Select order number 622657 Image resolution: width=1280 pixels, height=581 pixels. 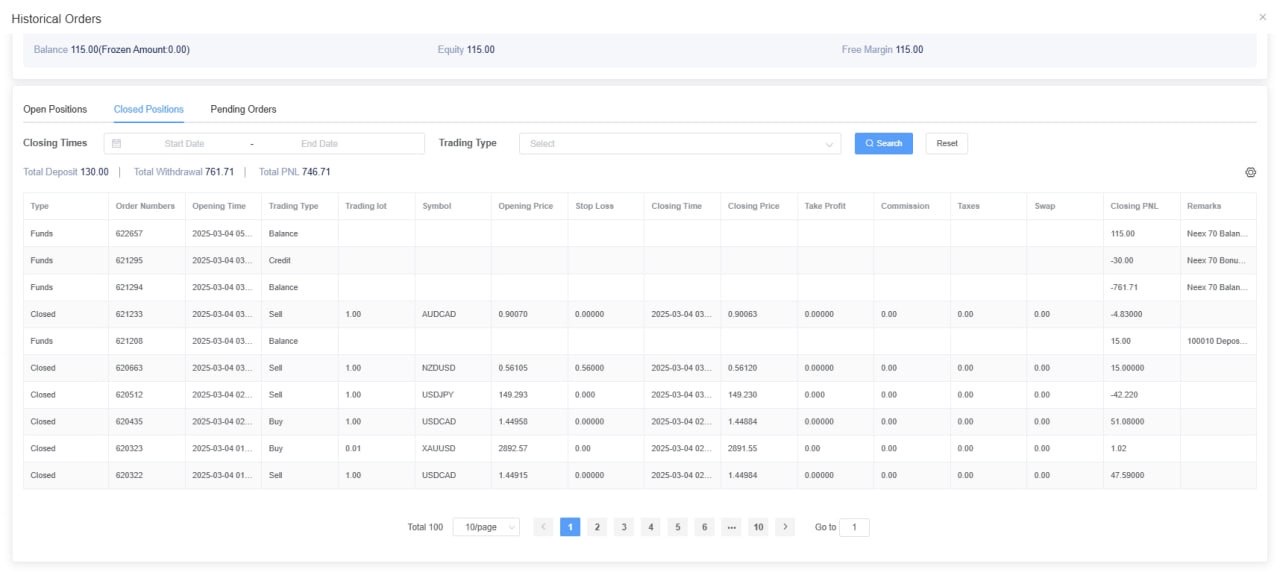pyautogui.click(x=130, y=233)
